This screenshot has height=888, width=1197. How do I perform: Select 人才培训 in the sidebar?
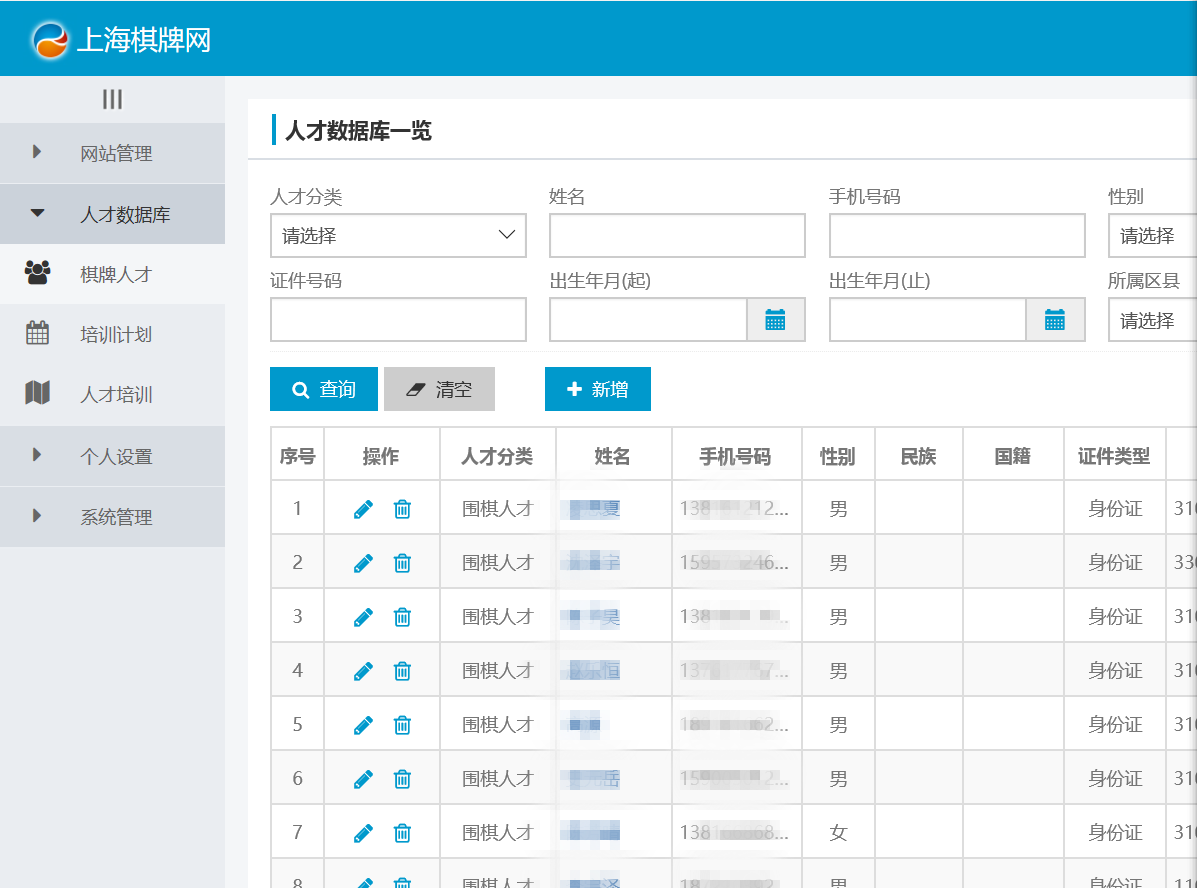point(115,395)
